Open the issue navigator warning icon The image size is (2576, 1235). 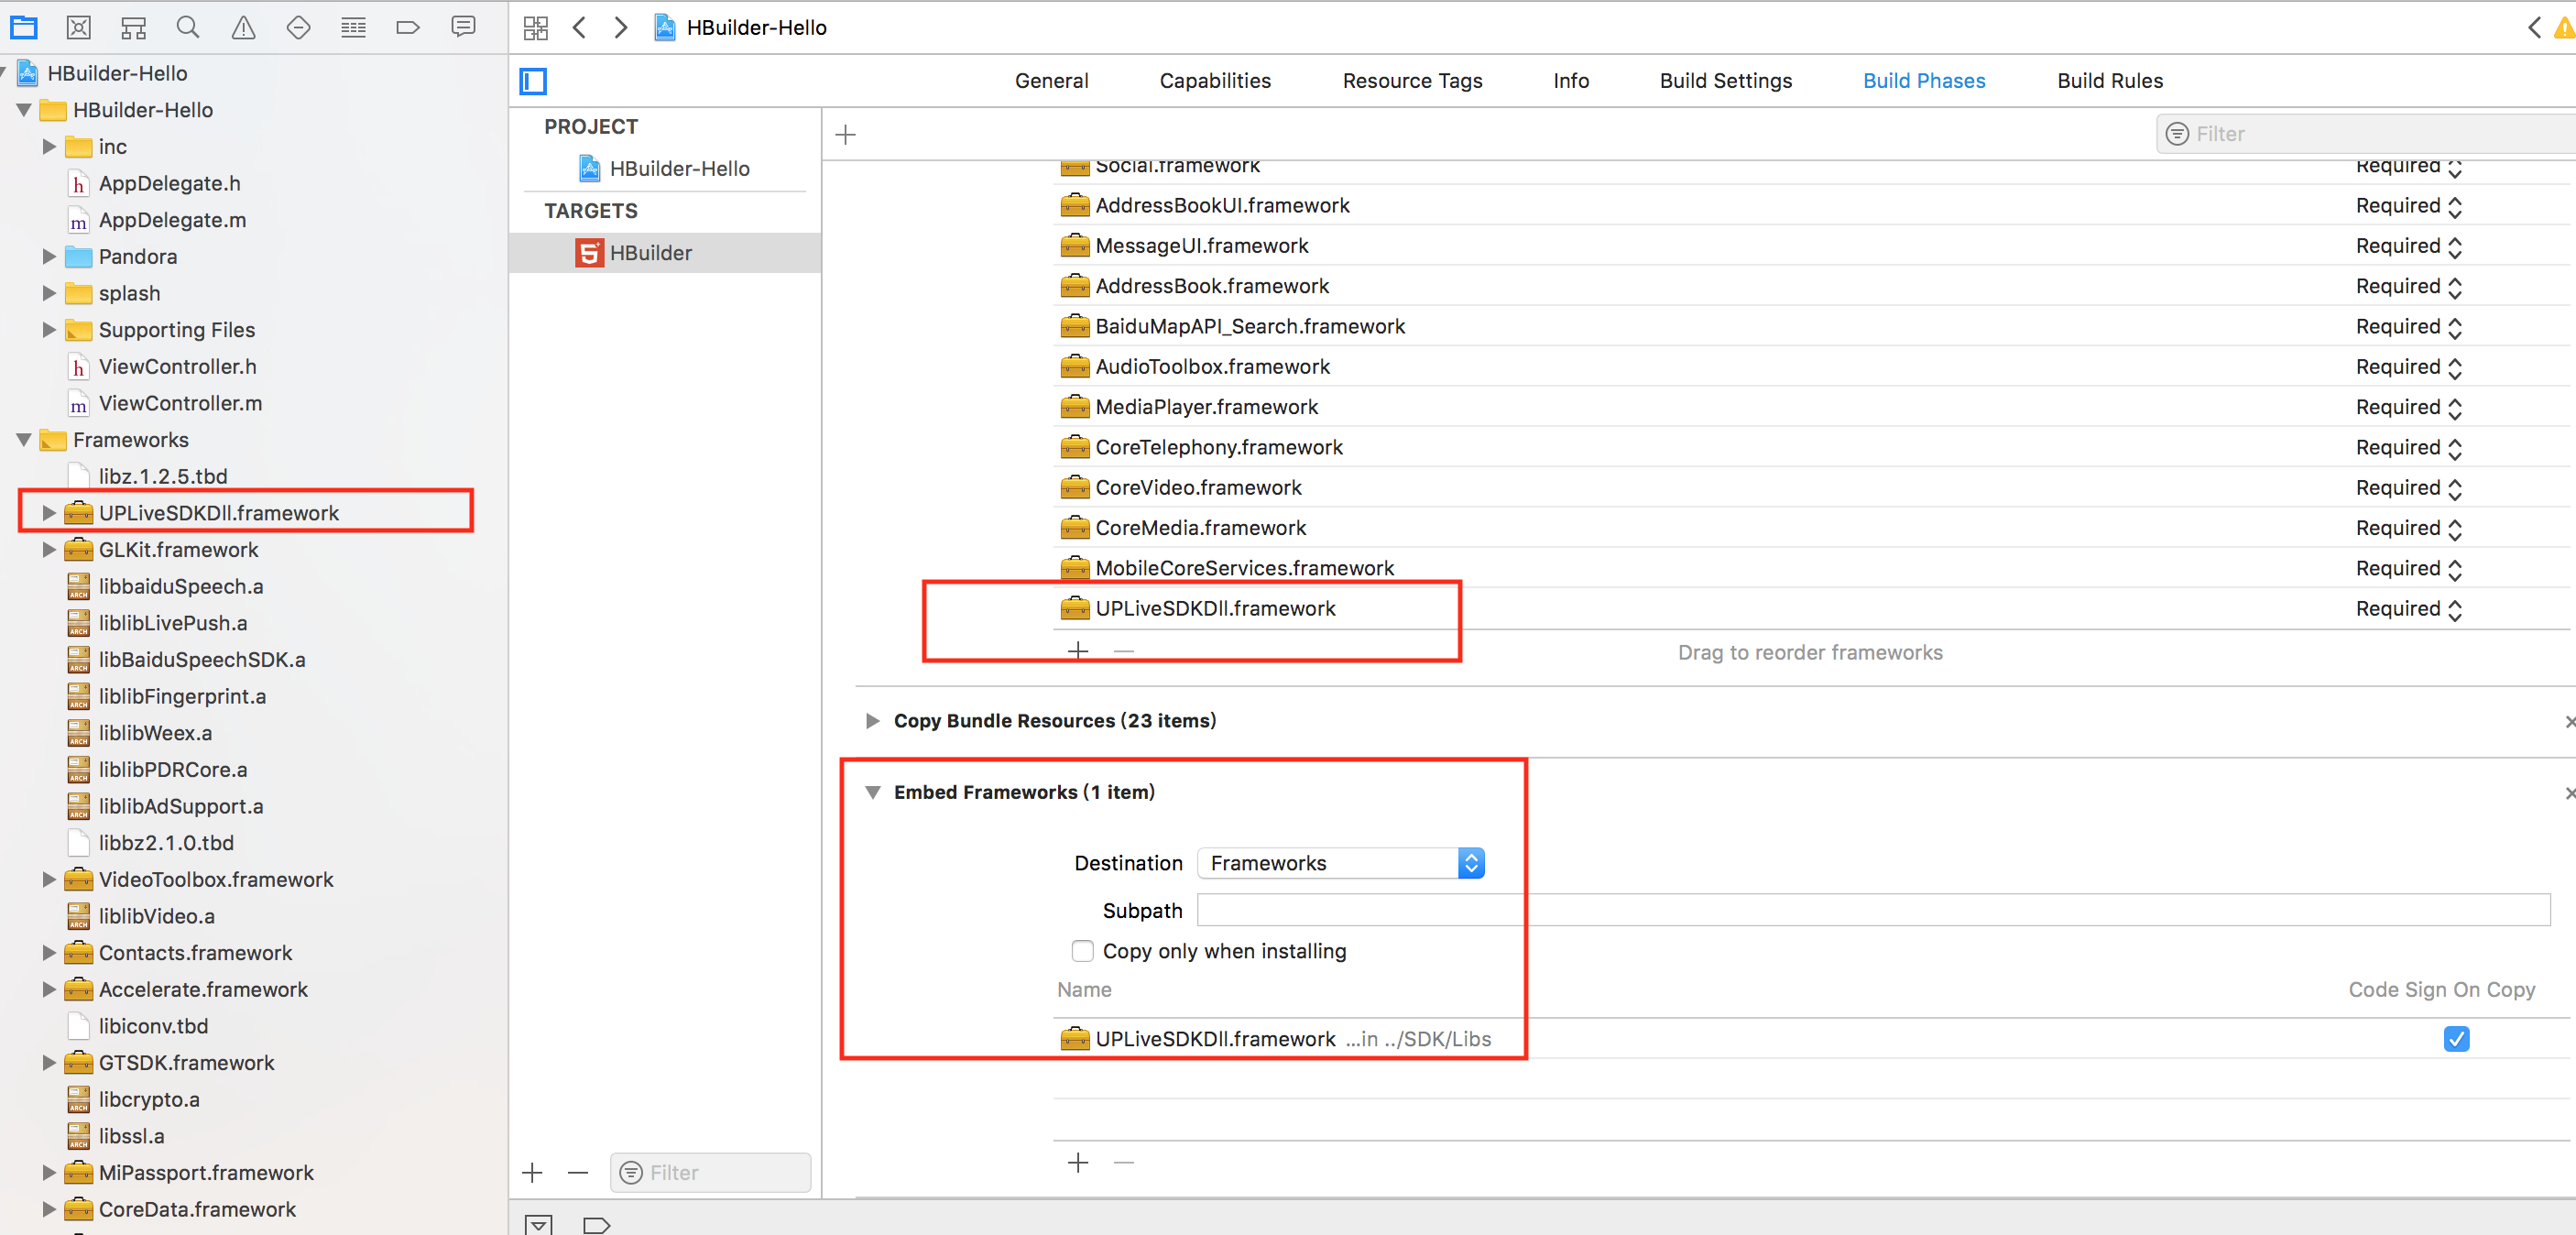[x=243, y=27]
